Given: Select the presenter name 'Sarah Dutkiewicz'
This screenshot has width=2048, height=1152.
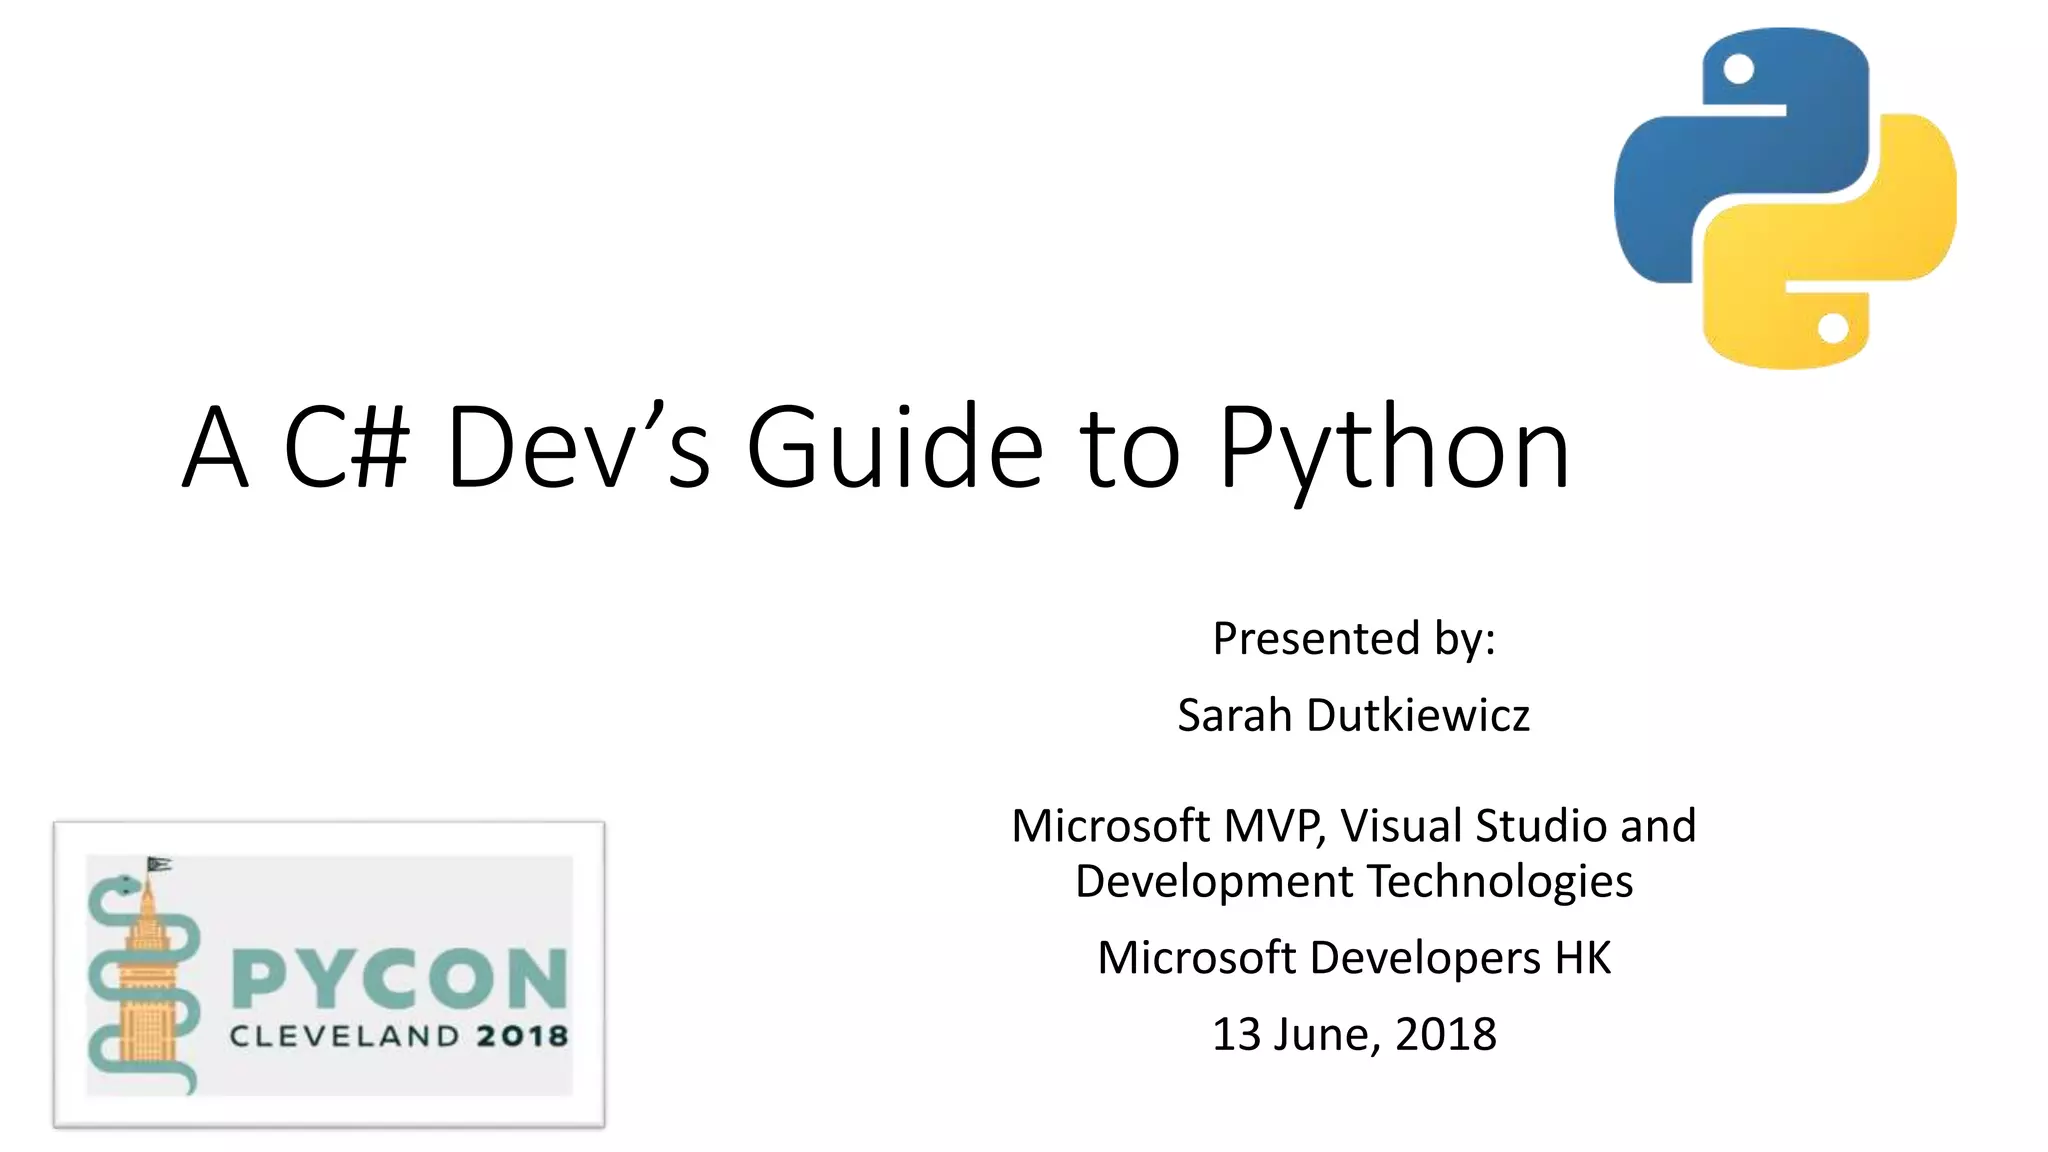Looking at the screenshot, I should tap(1353, 715).
